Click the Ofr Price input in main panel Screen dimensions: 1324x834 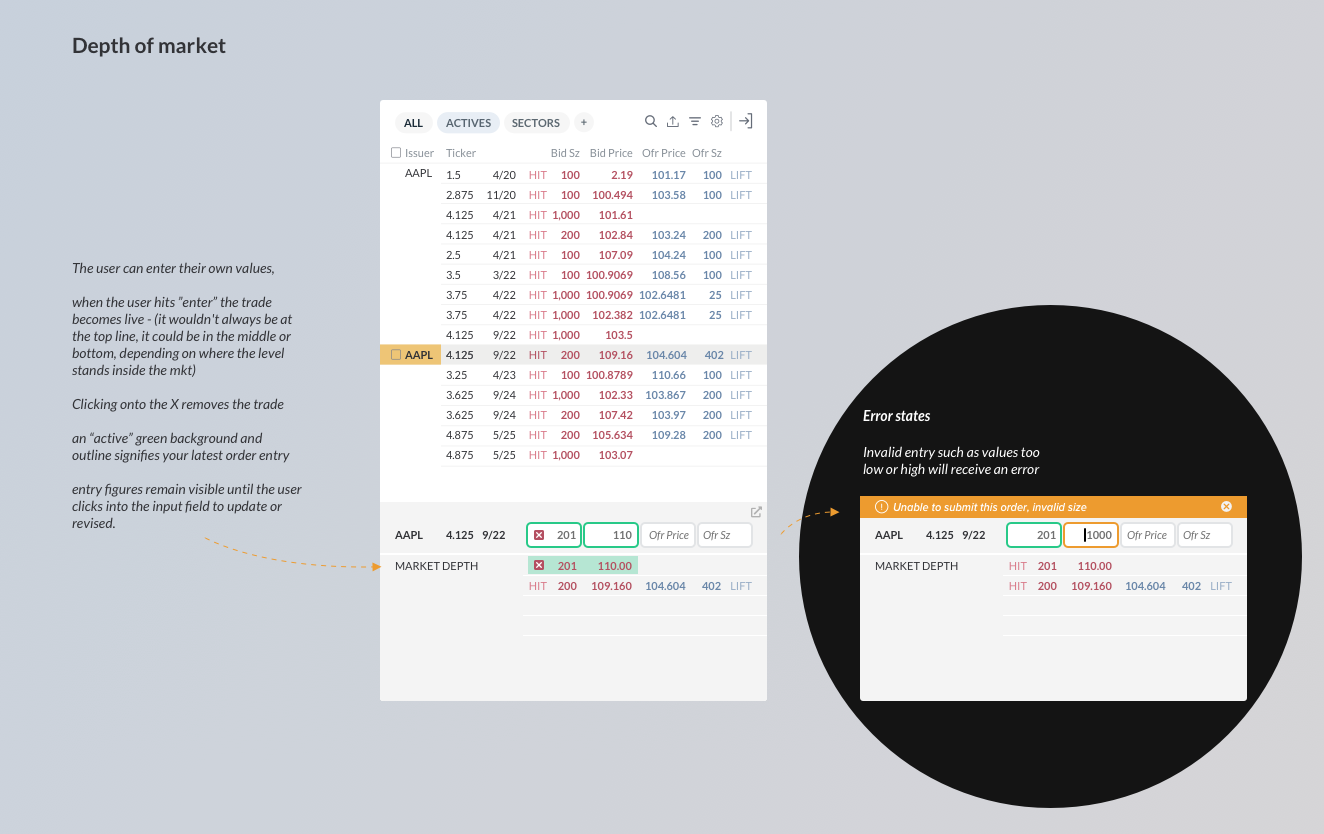pyautogui.click(x=668, y=535)
